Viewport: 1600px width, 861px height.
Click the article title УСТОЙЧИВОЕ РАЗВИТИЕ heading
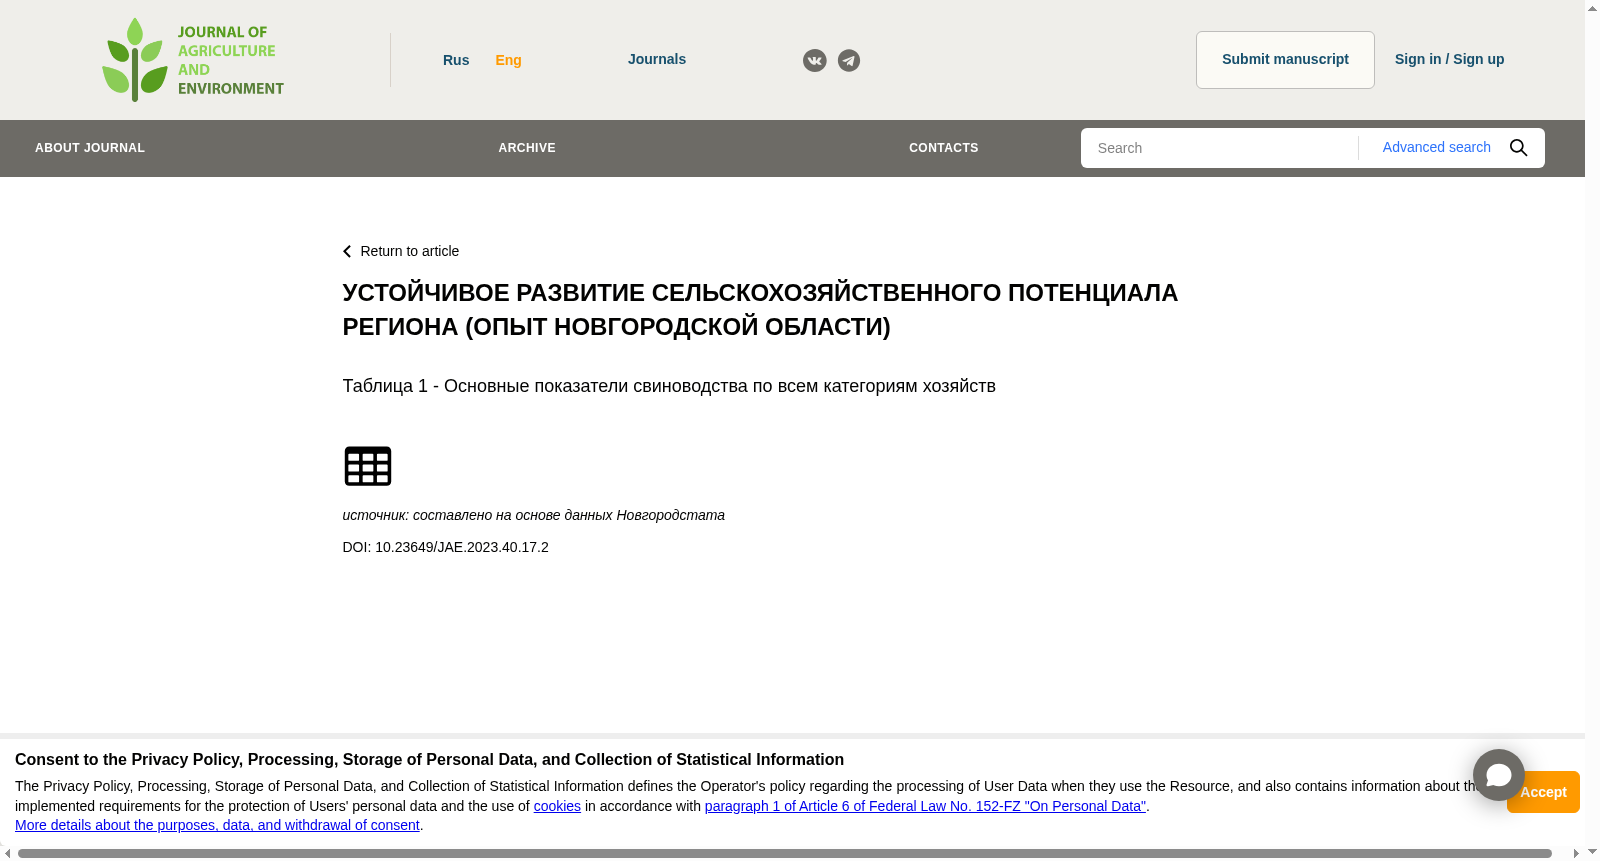coord(760,310)
